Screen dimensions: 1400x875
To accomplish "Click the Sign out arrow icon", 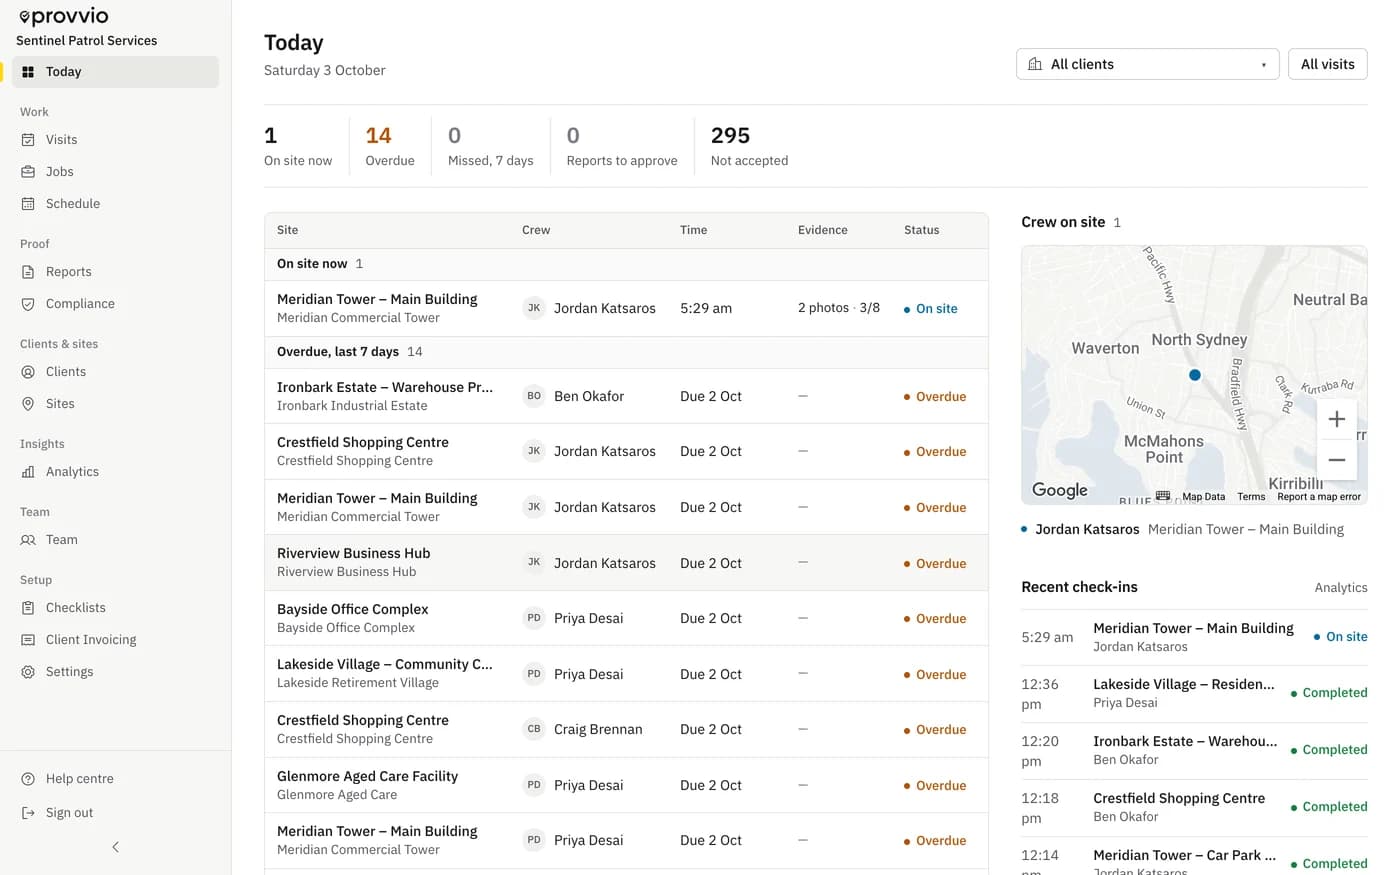I will point(28,813).
